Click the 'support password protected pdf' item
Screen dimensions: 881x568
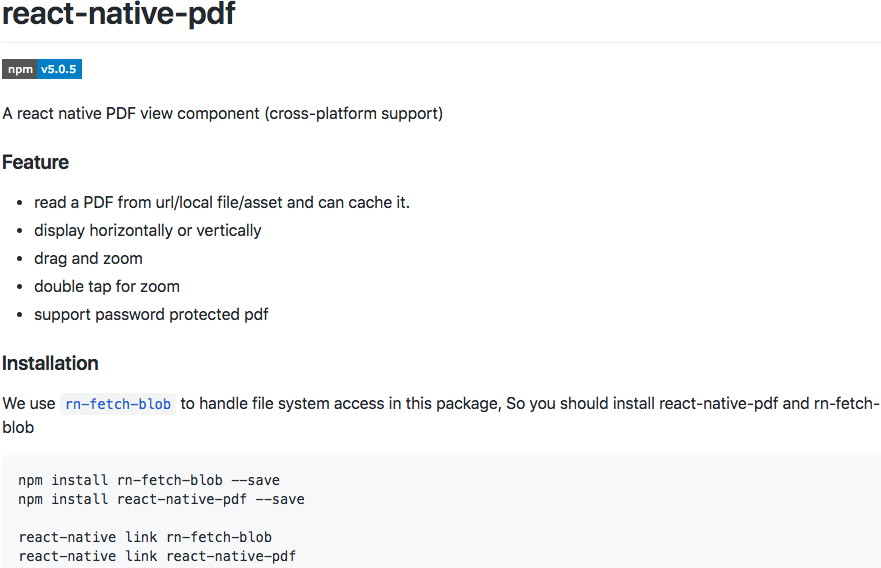pos(151,315)
